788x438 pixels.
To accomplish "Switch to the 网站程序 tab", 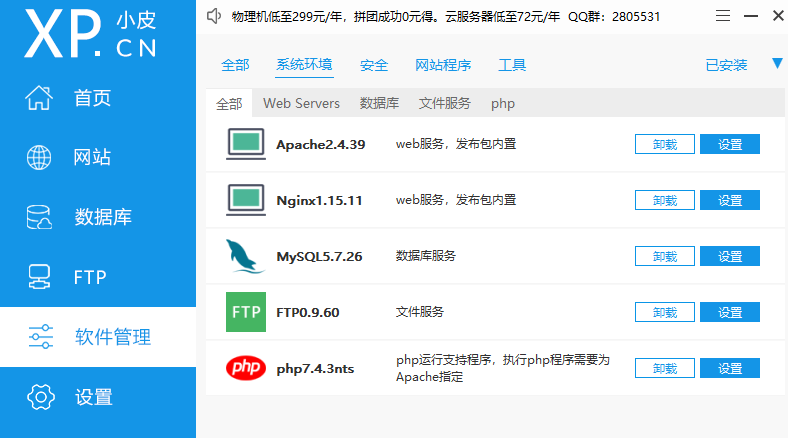I will (x=443, y=65).
